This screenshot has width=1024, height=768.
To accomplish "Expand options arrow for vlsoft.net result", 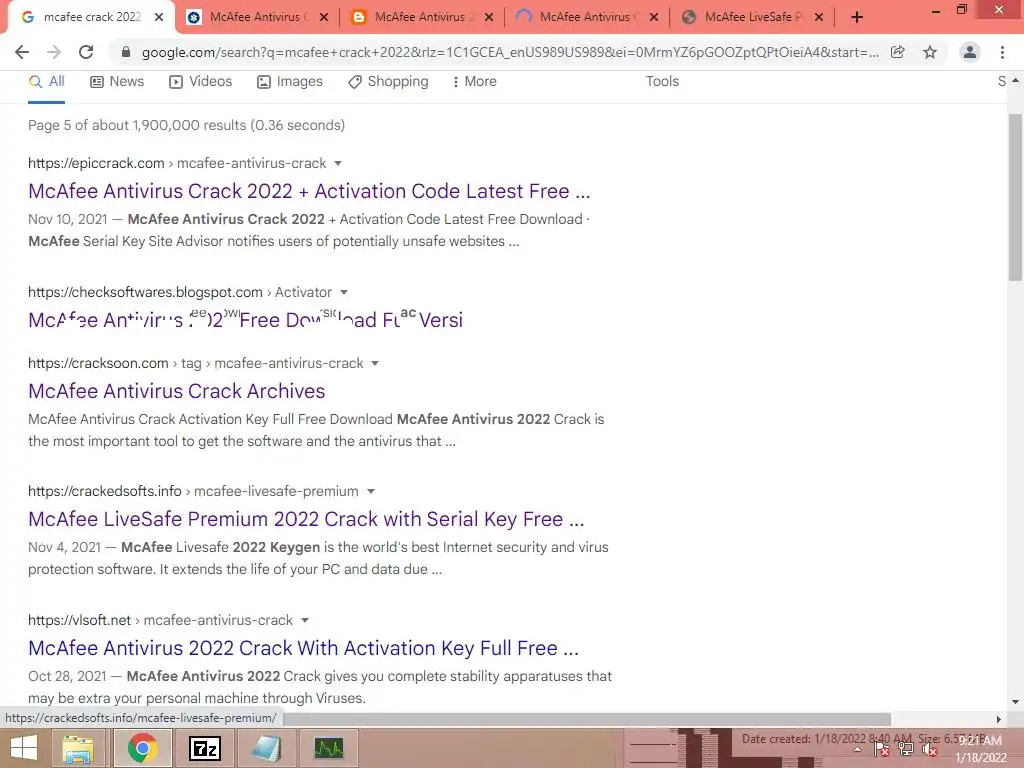I will [x=304, y=620].
